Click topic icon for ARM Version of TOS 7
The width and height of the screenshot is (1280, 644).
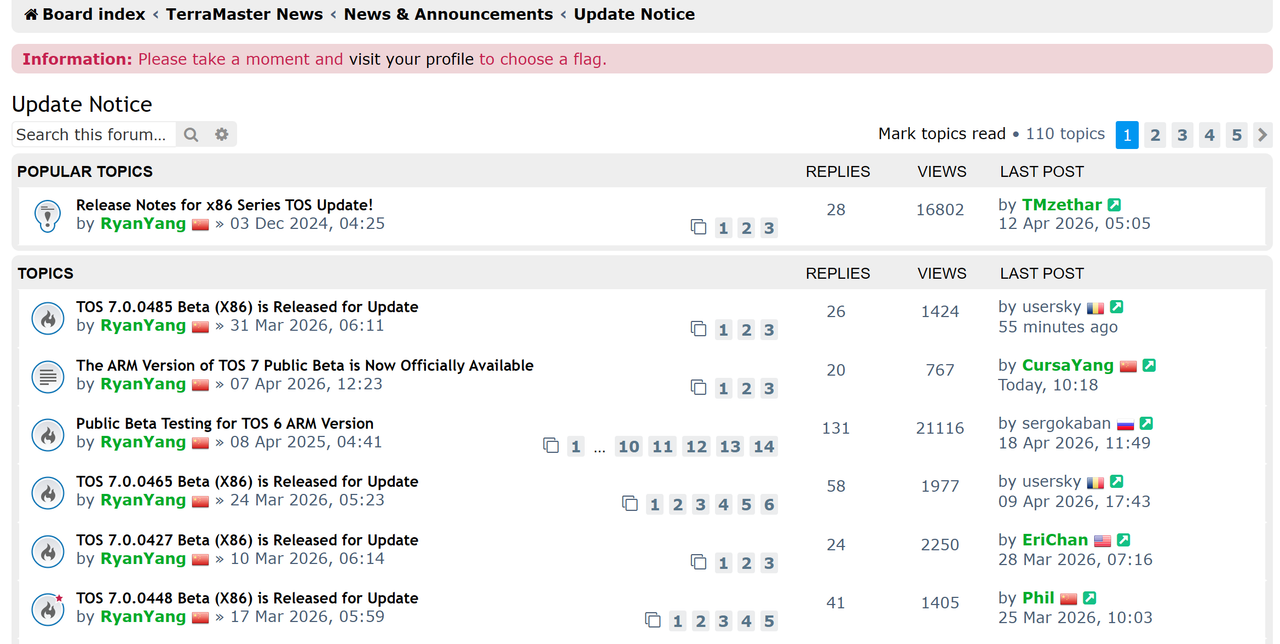pos(47,376)
